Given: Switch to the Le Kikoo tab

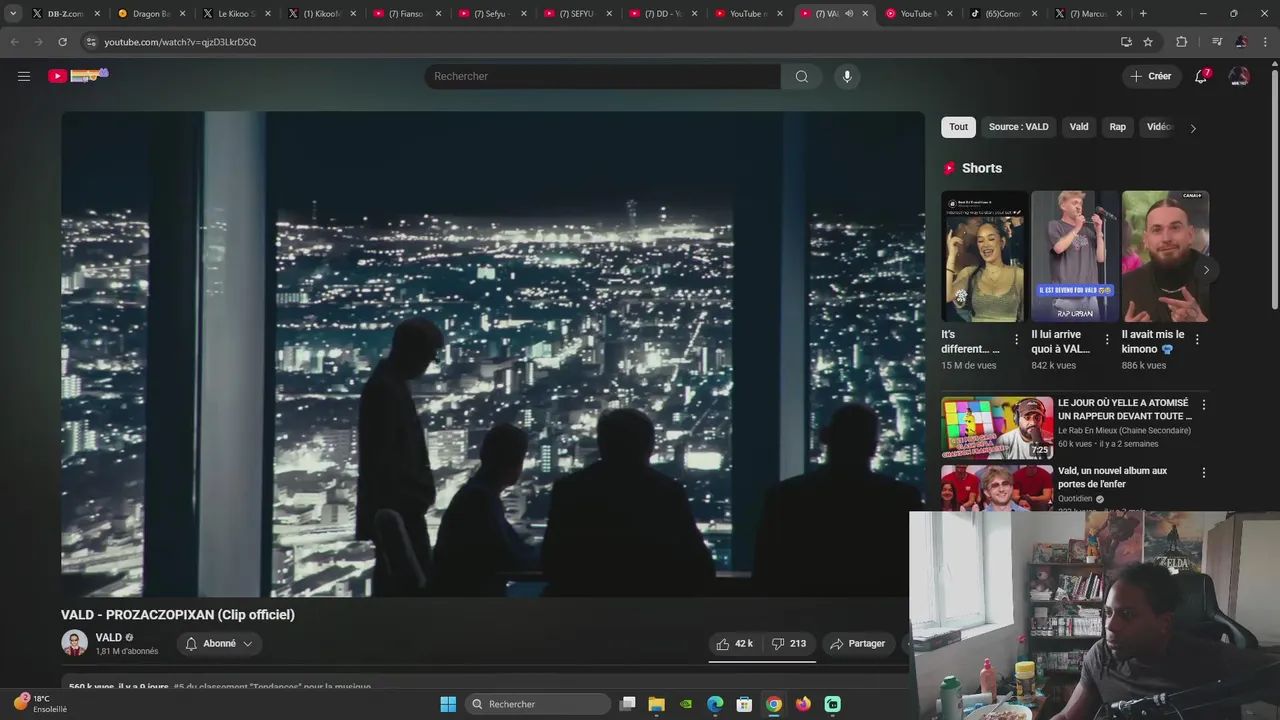Looking at the screenshot, I should tap(235, 14).
